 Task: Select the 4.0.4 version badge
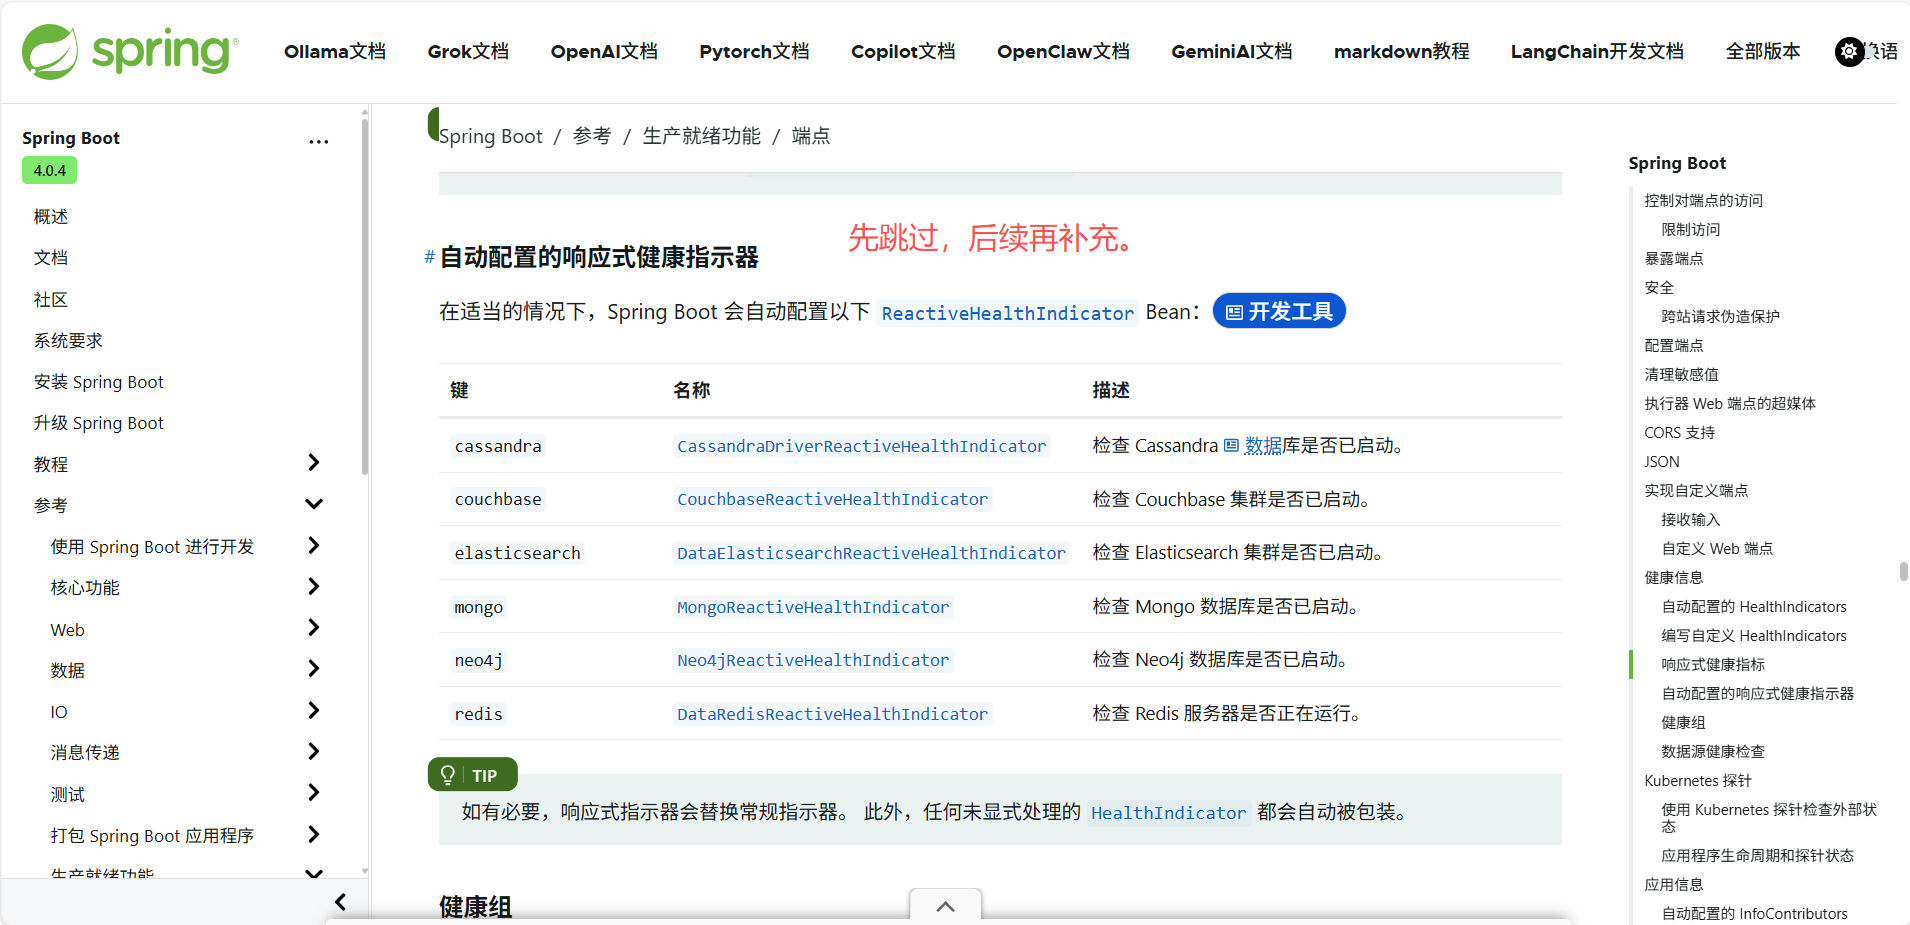click(x=50, y=170)
